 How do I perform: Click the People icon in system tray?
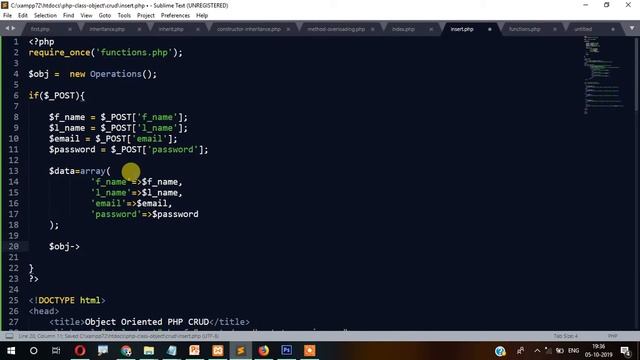520,351
